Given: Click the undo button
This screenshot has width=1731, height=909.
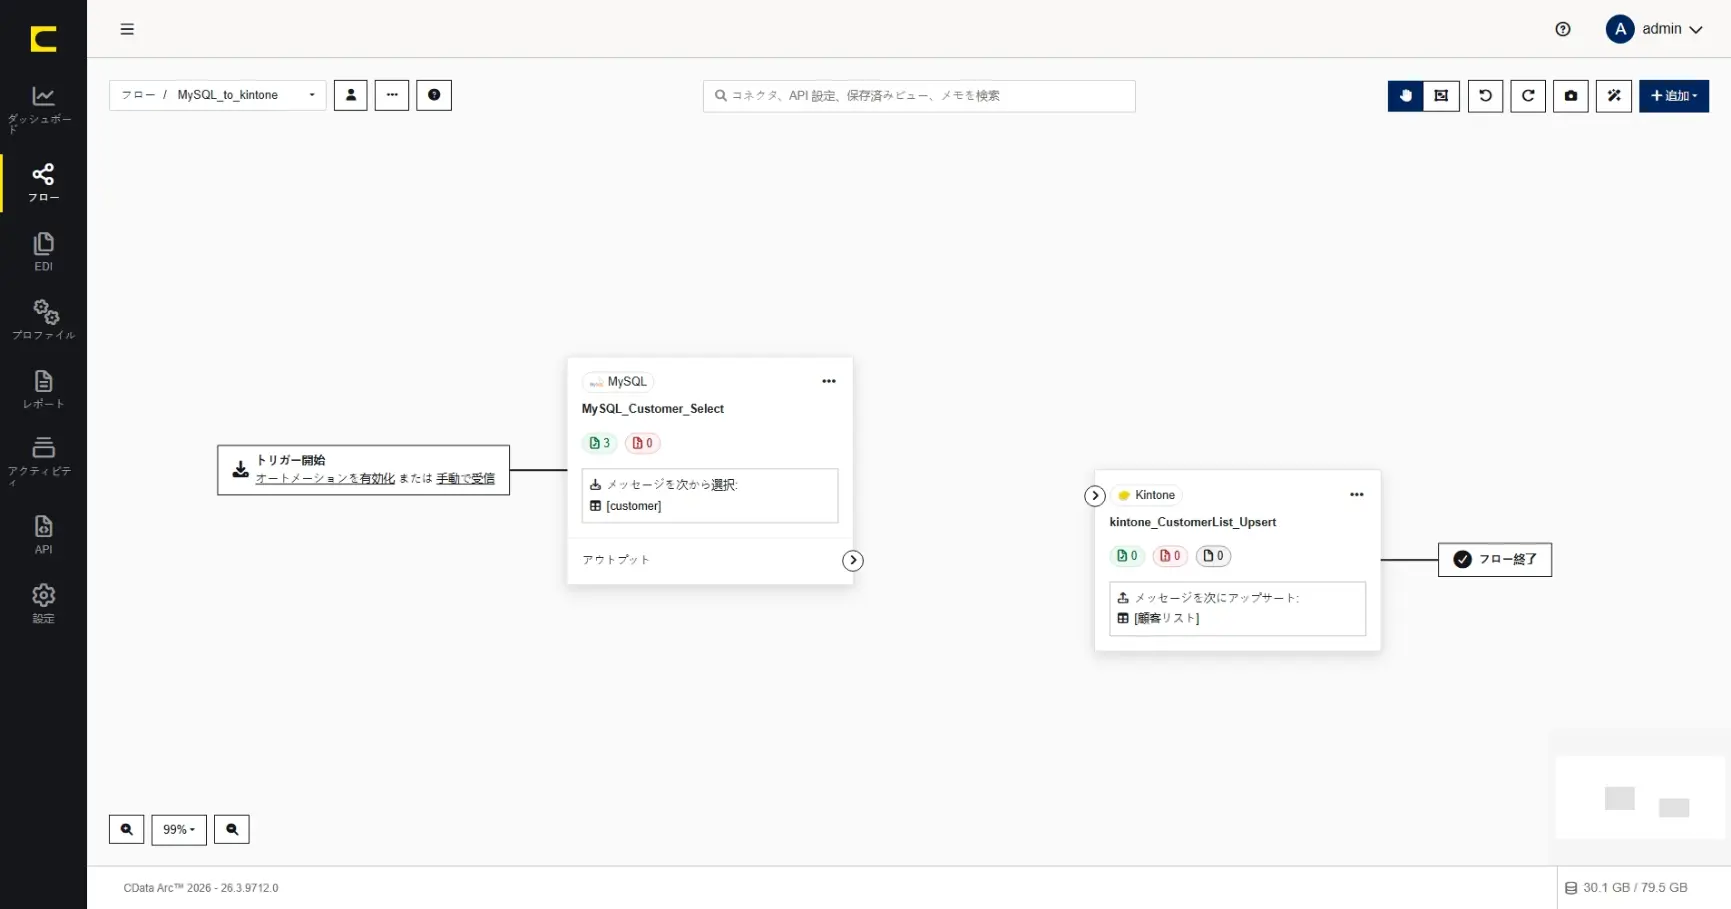Looking at the screenshot, I should pyautogui.click(x=1485, y=96).
